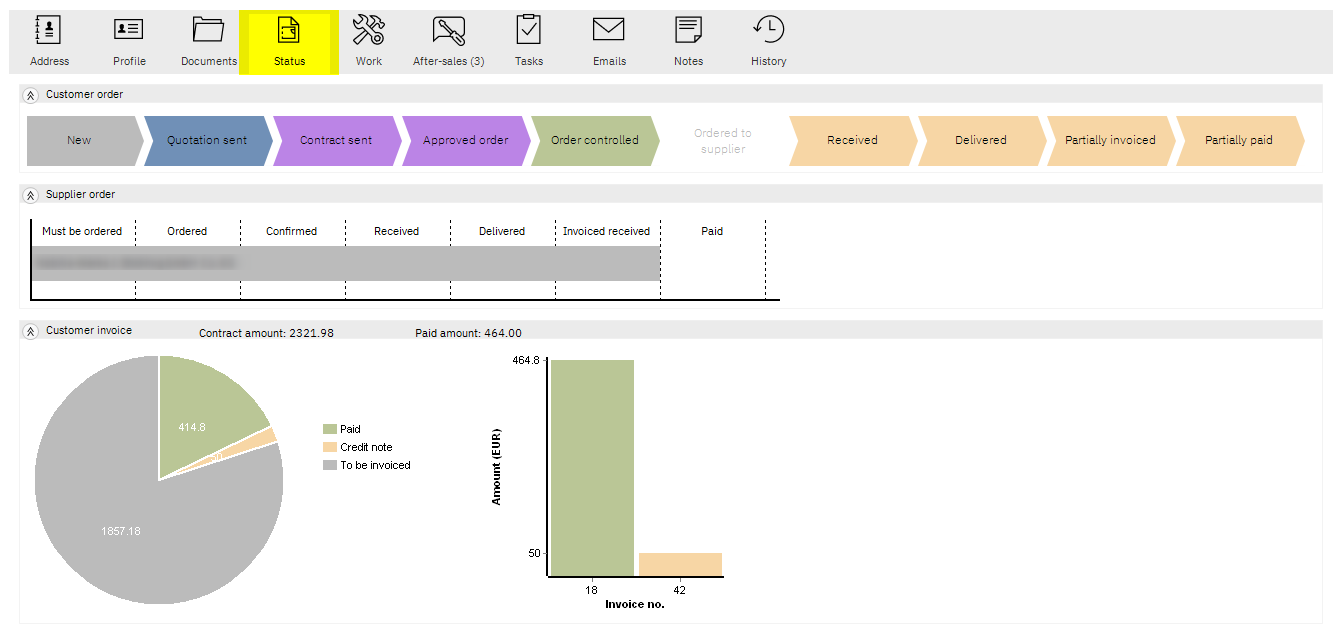1342x637 pixels.
Task: Click the invoice 18 bar in chart
Action: 592,468
